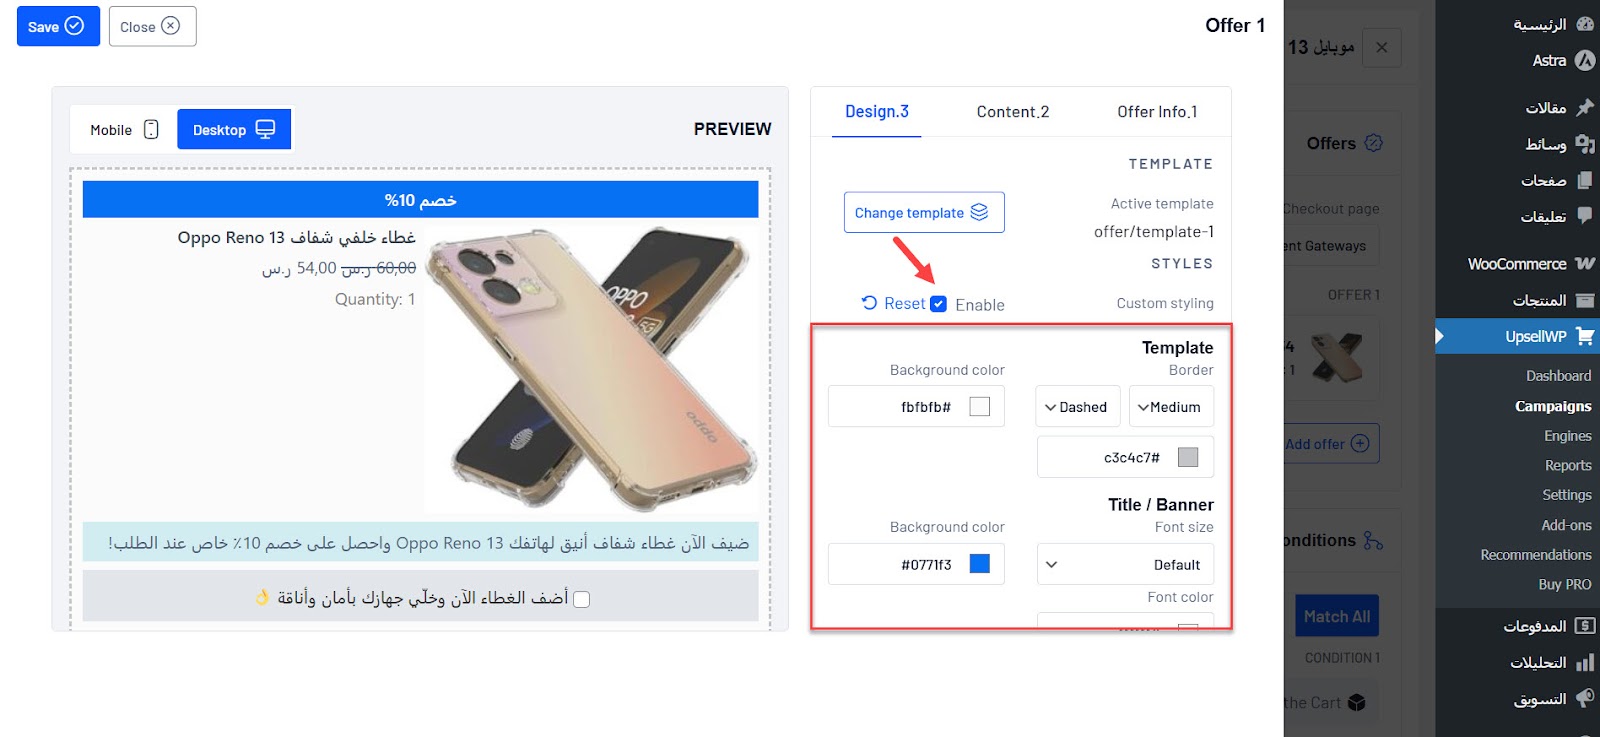The width and height of the screenshot is (1600, 737).
Task: Click the Change template button
Action: pos(924,212)
